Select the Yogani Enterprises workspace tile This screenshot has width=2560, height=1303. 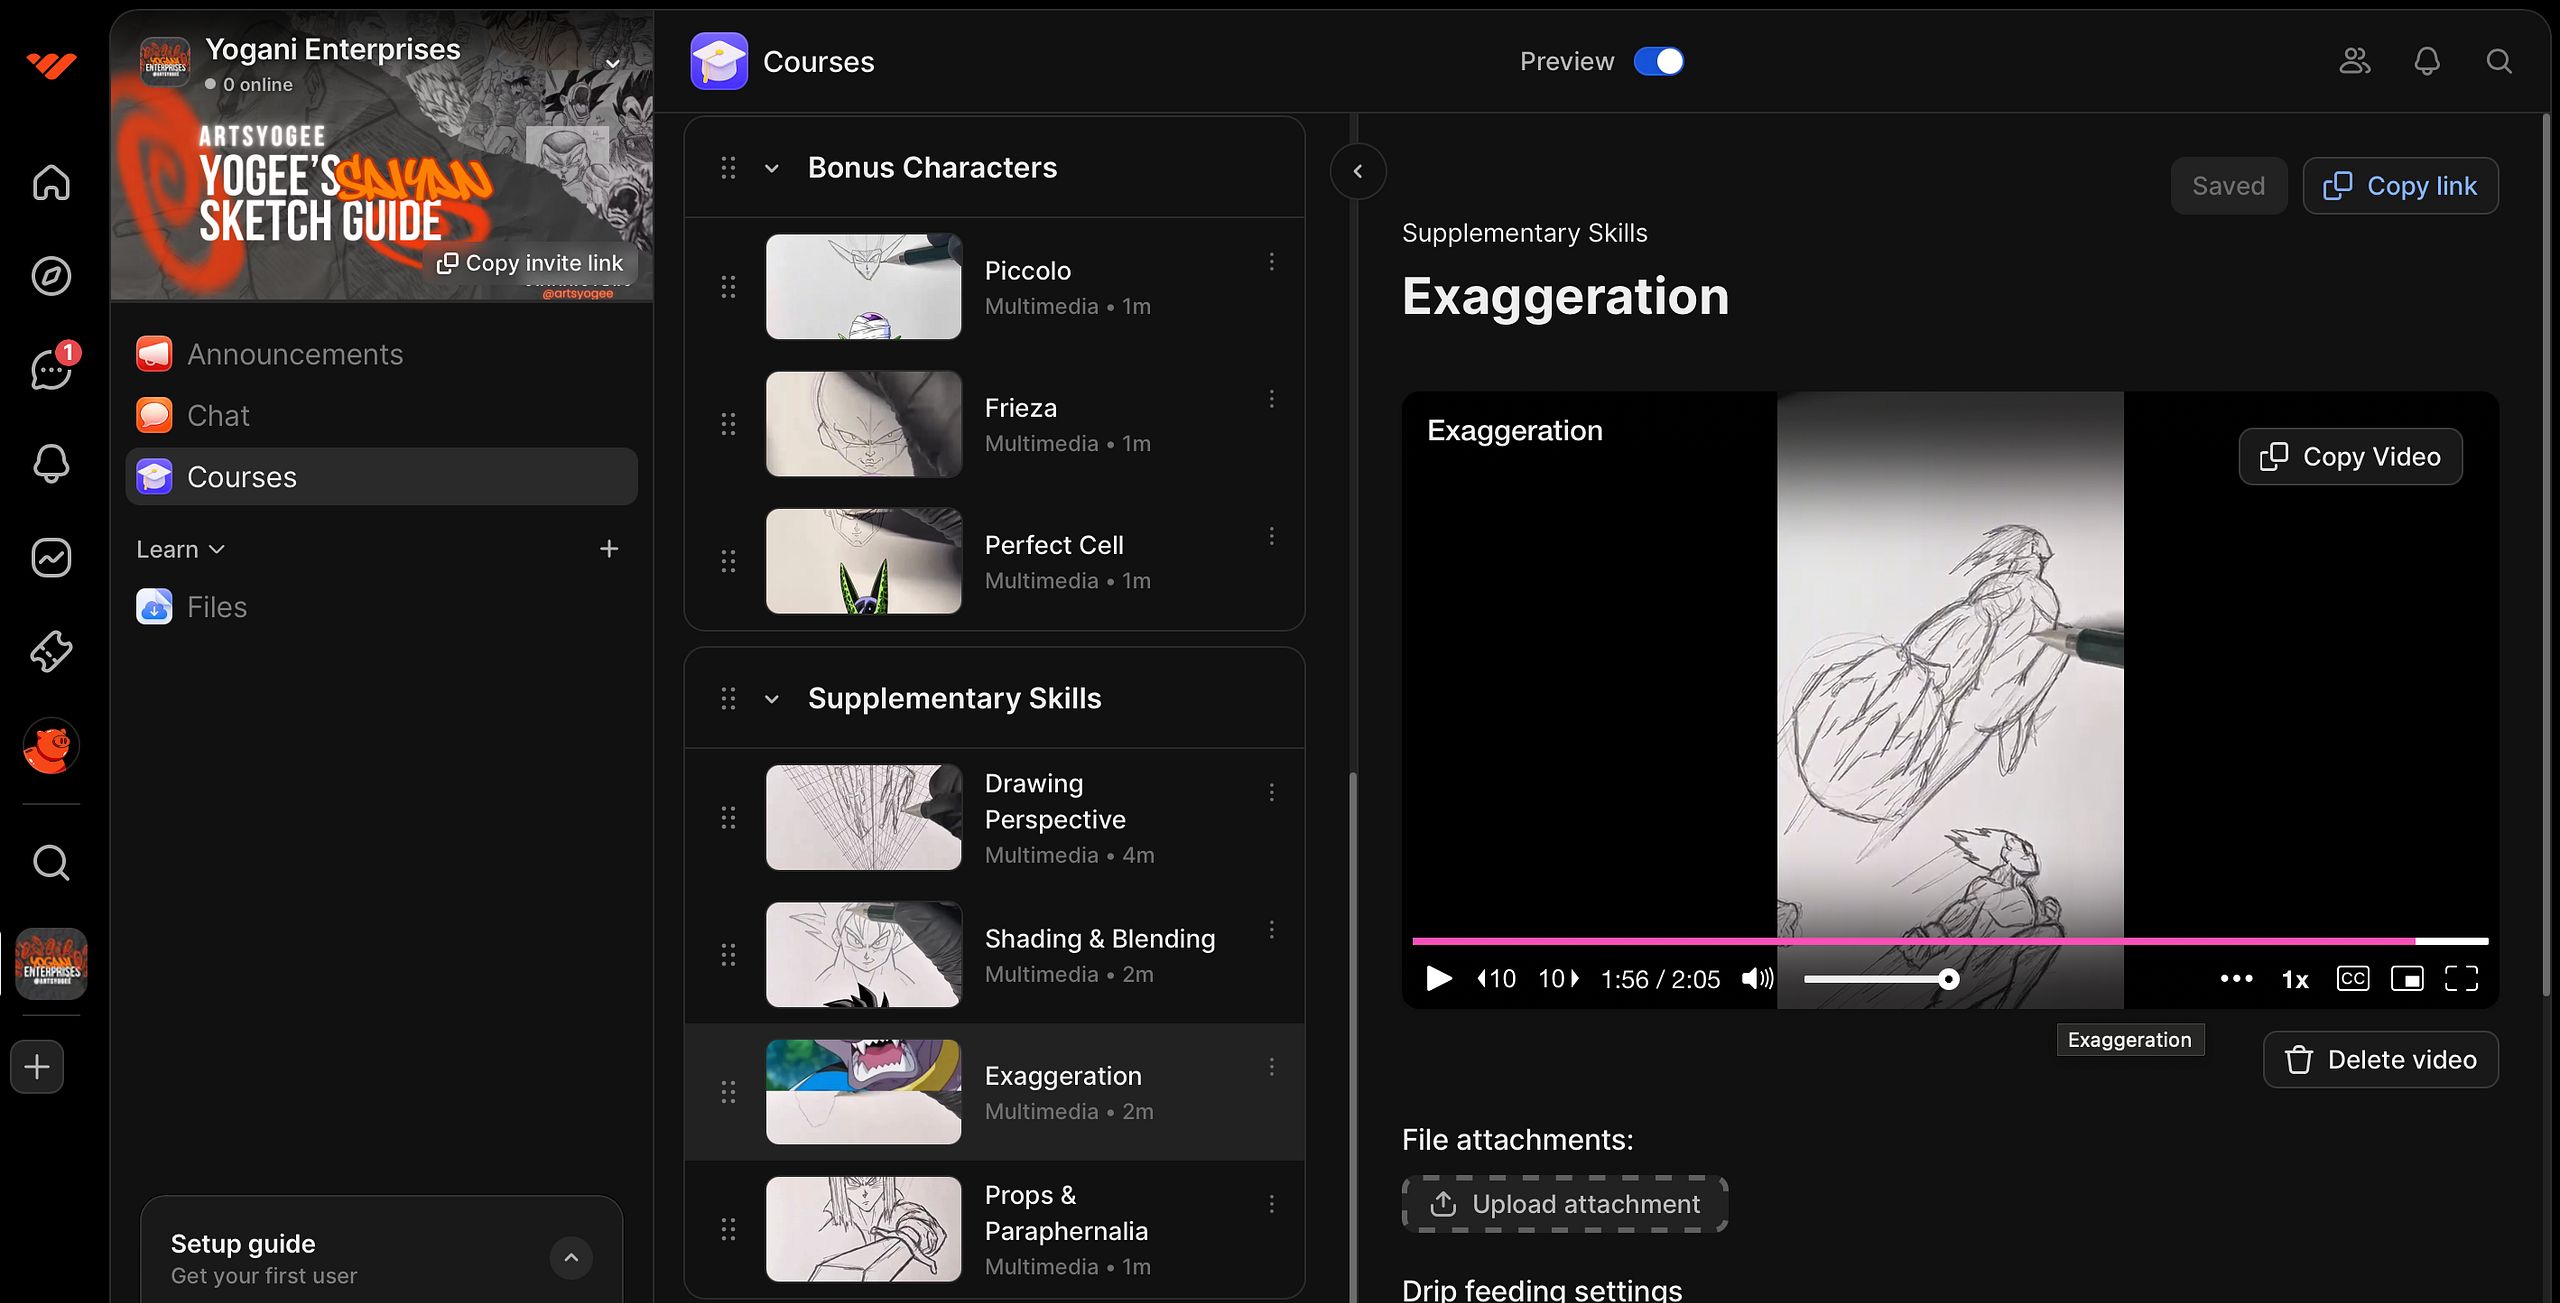pyautogui.click(x=51, y=964)
